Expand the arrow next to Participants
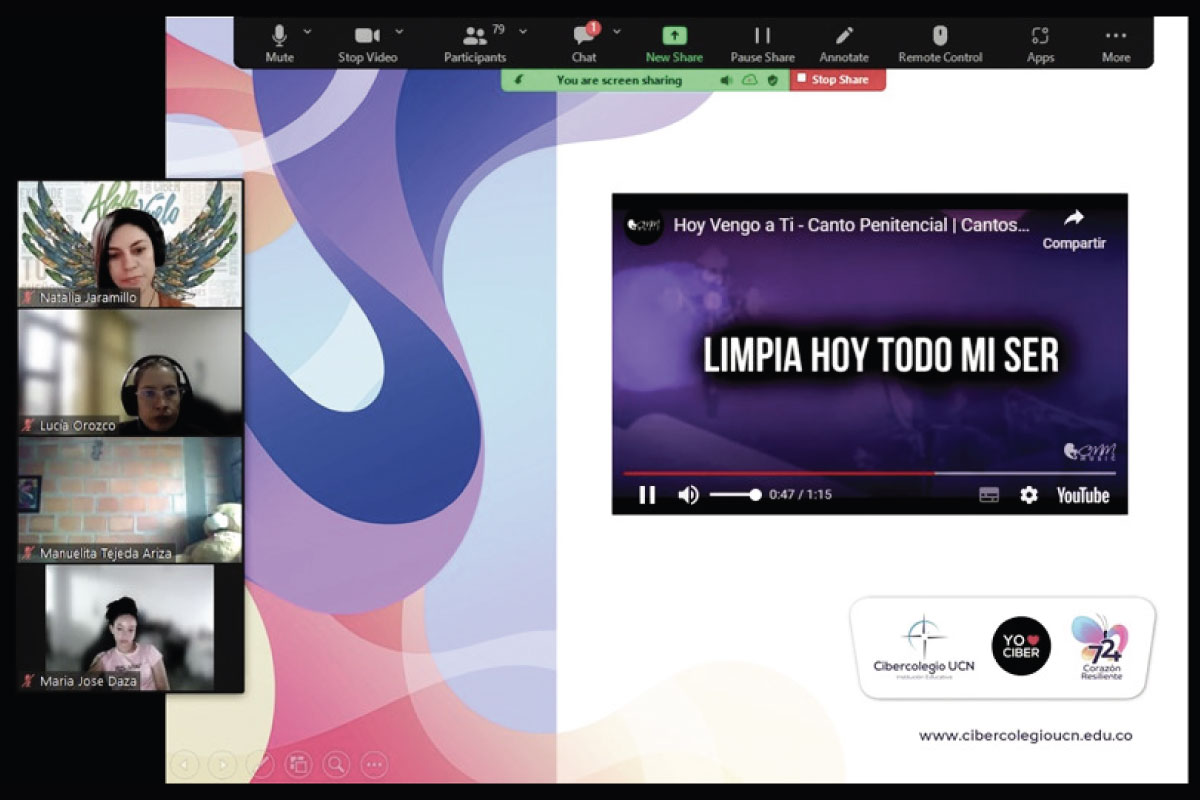Screen dimensions: 1200x800 coord(522,32)
